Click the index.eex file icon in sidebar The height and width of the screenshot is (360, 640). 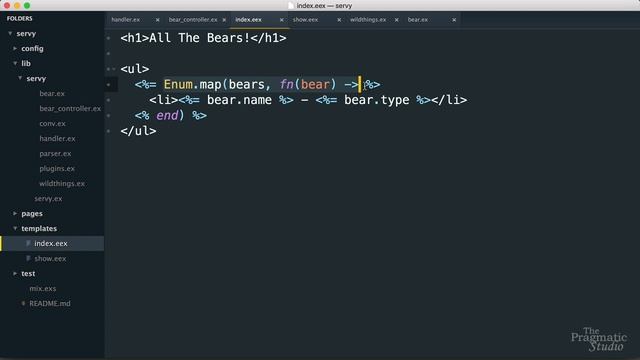pos(28,243)
